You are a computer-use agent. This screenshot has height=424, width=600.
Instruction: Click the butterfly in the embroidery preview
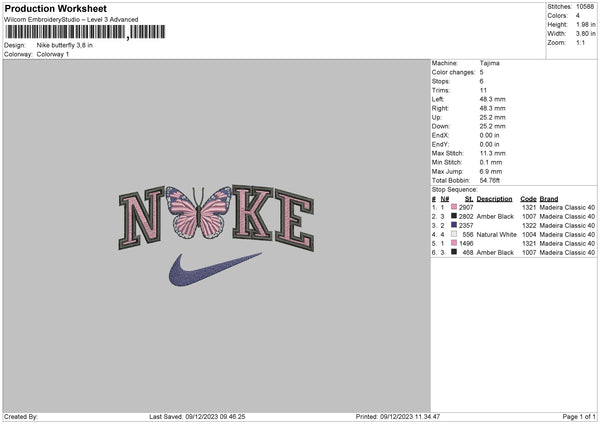199,212
